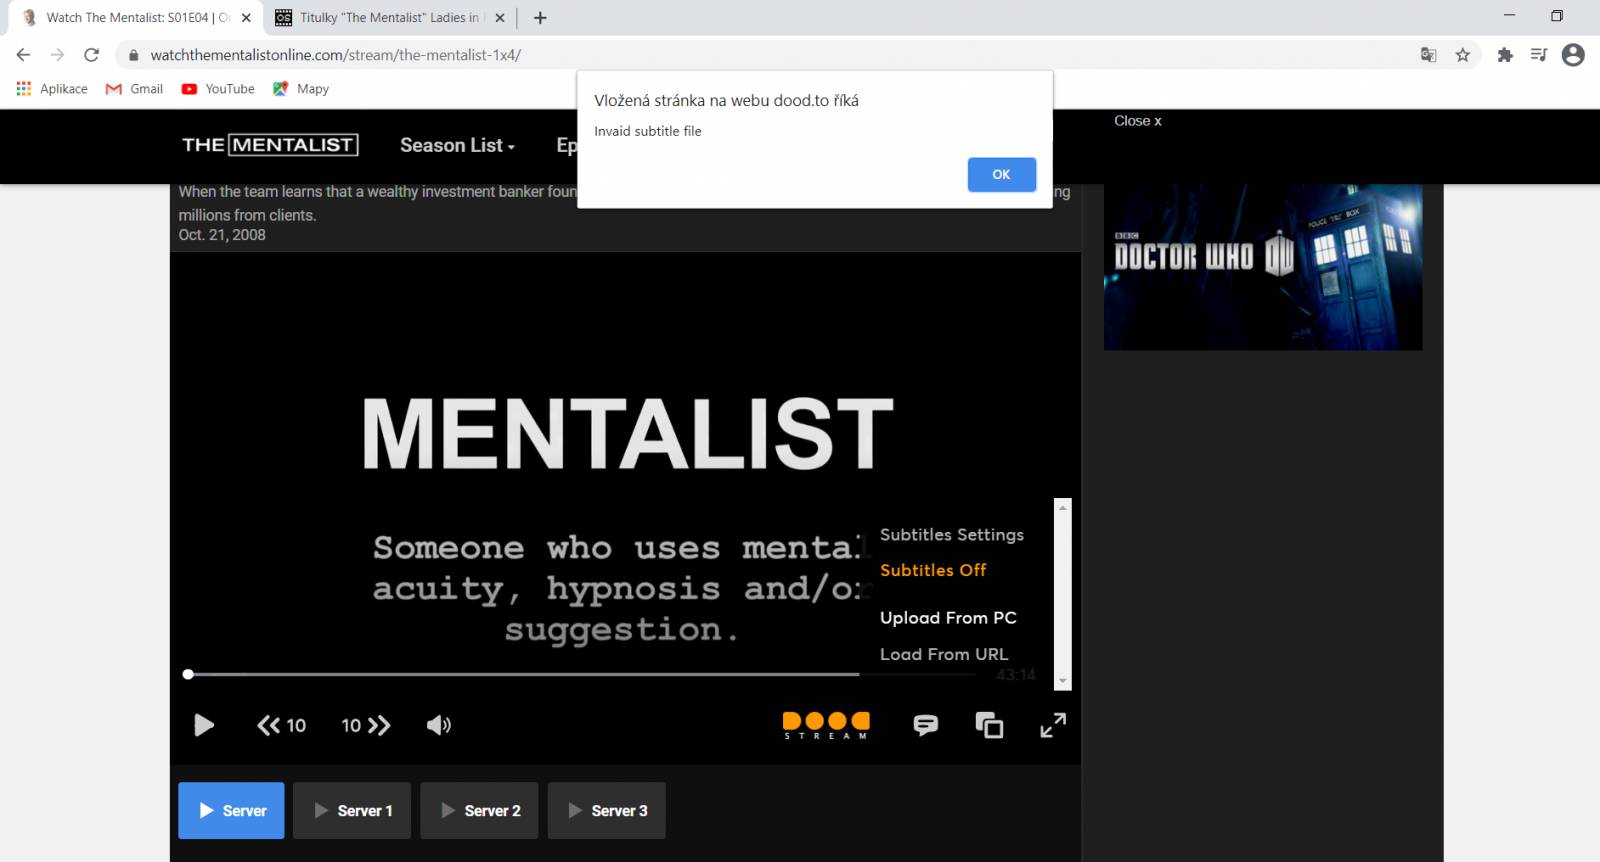Select the Watch The Mentalist S01E04 tab
The image size is (1600, 862).
[x=135, y=18]
